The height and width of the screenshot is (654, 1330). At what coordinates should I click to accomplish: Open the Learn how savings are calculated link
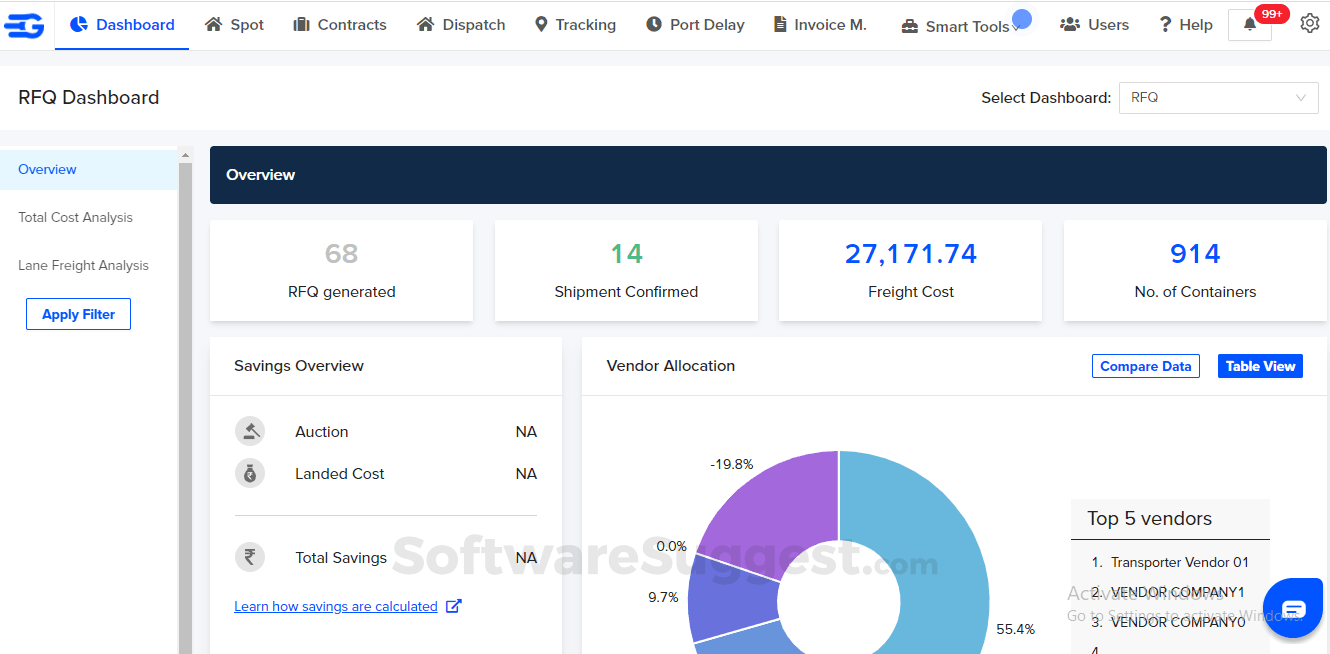pos(338,606)
